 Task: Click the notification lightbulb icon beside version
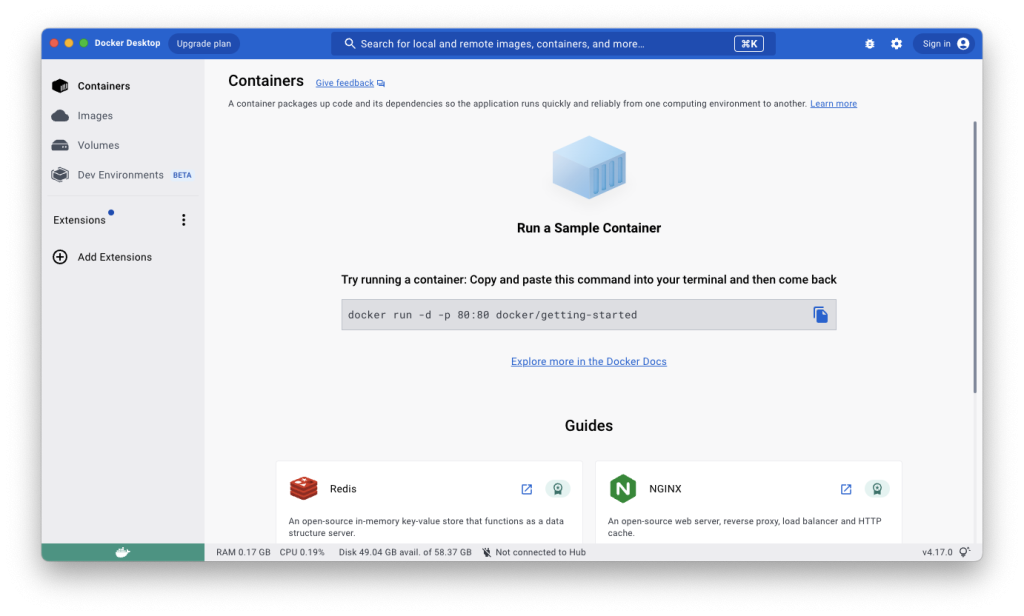pos(964,553)
